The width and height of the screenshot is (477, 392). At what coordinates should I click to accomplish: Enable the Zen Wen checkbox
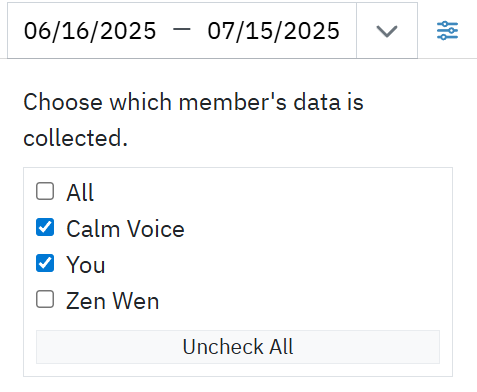(x=45, y=299)
